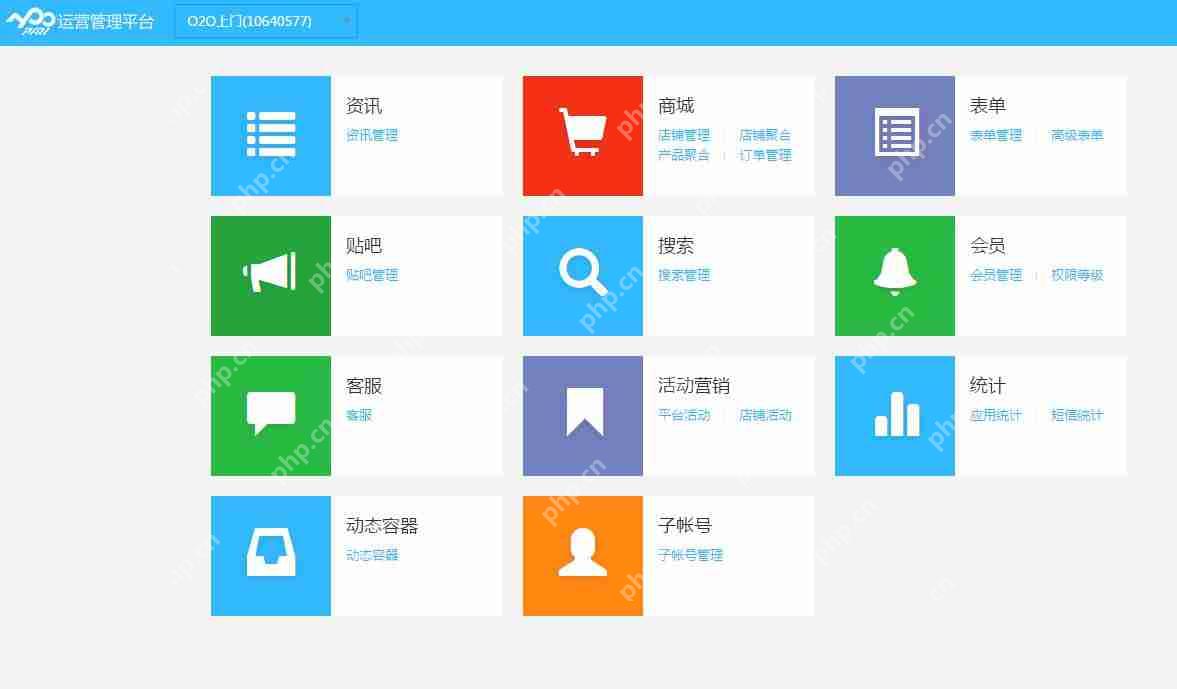The height and width of the screenshot is (689, 1177).
Task: Click the bell icon for 会员
Action: click(x=893, y=275)
